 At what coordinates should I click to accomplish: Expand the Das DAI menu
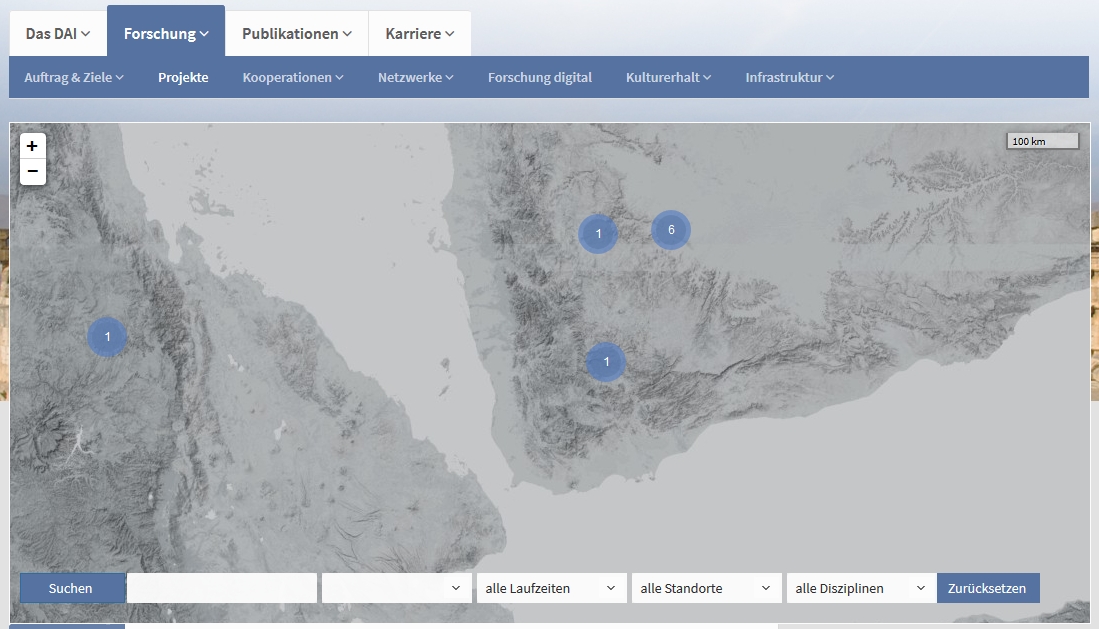pyautogui.click(x=58, y=34)
